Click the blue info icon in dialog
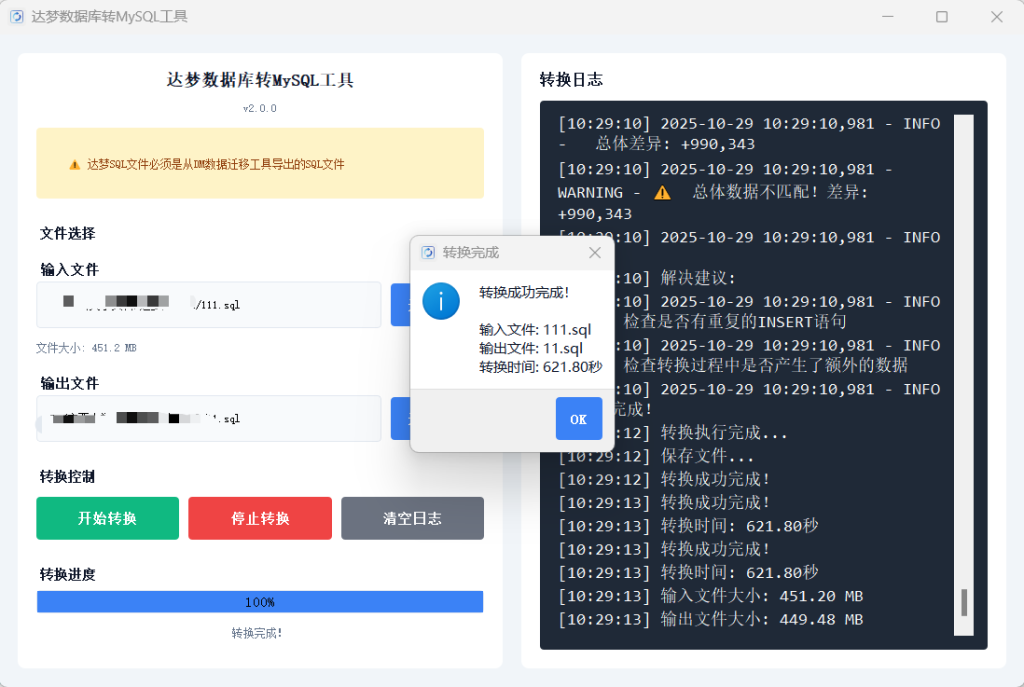 pos(441,301)
